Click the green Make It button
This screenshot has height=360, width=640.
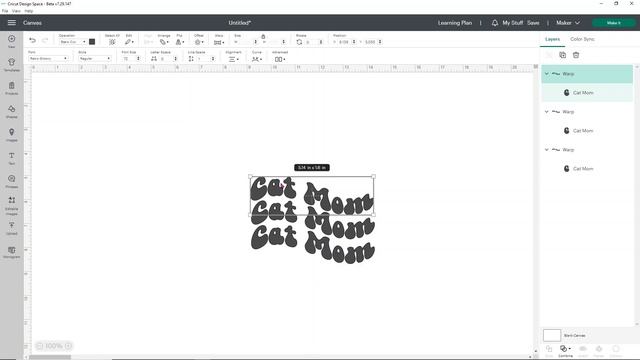(613, 23)
